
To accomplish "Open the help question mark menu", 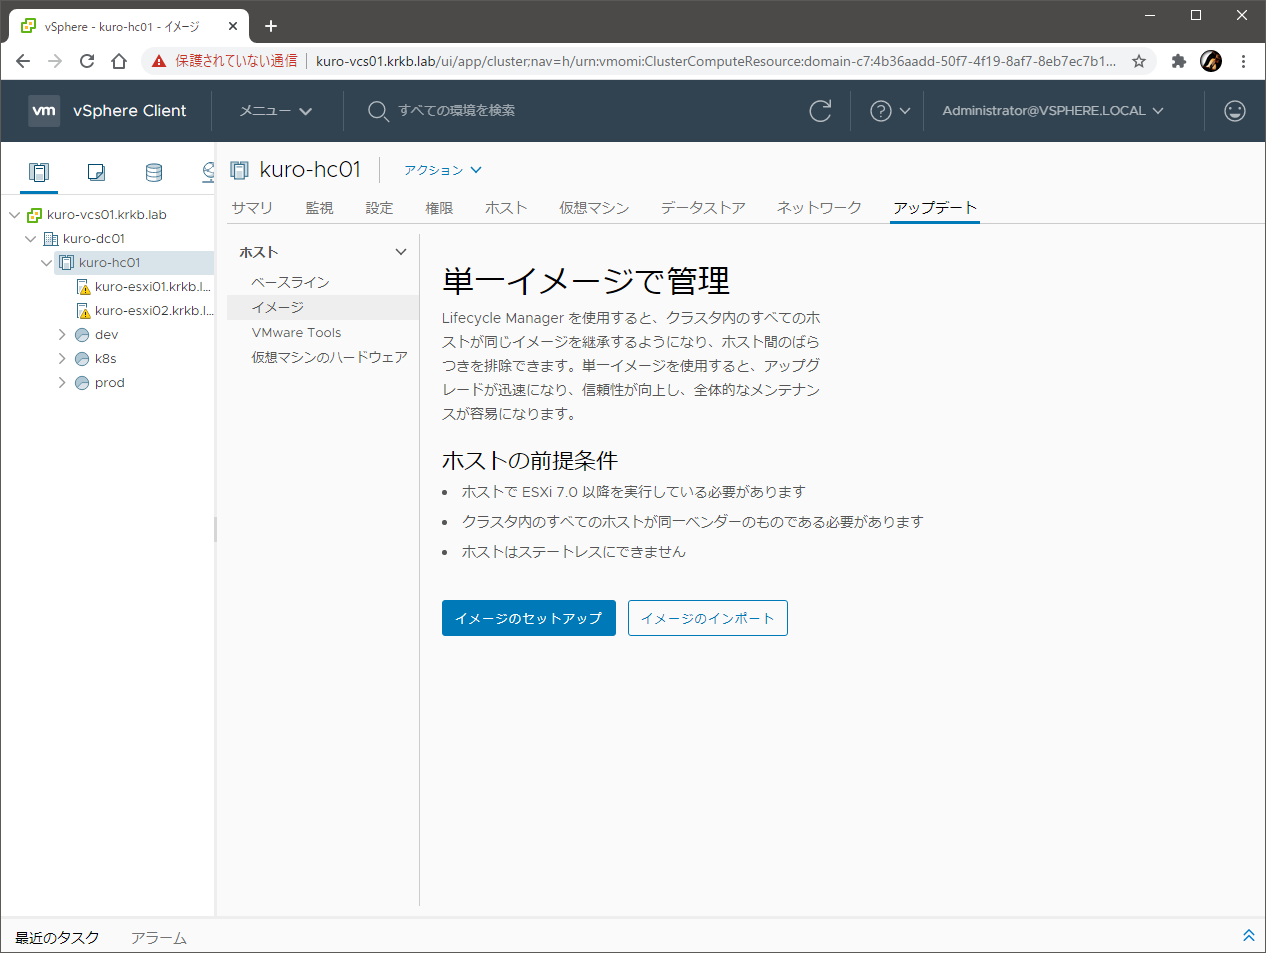I will pyautogui.click(x=889, y=111).
